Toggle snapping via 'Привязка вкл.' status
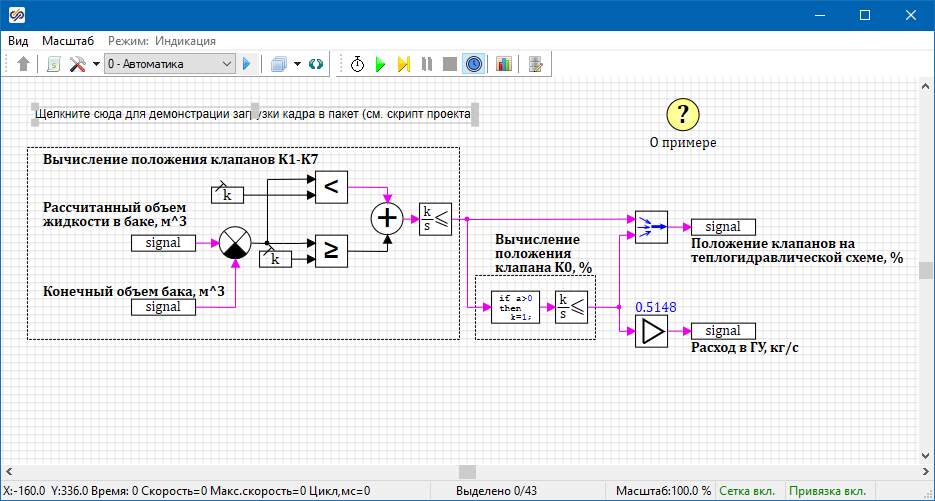The width and height of the screenshot is (935, 501). tap(827, 491)
